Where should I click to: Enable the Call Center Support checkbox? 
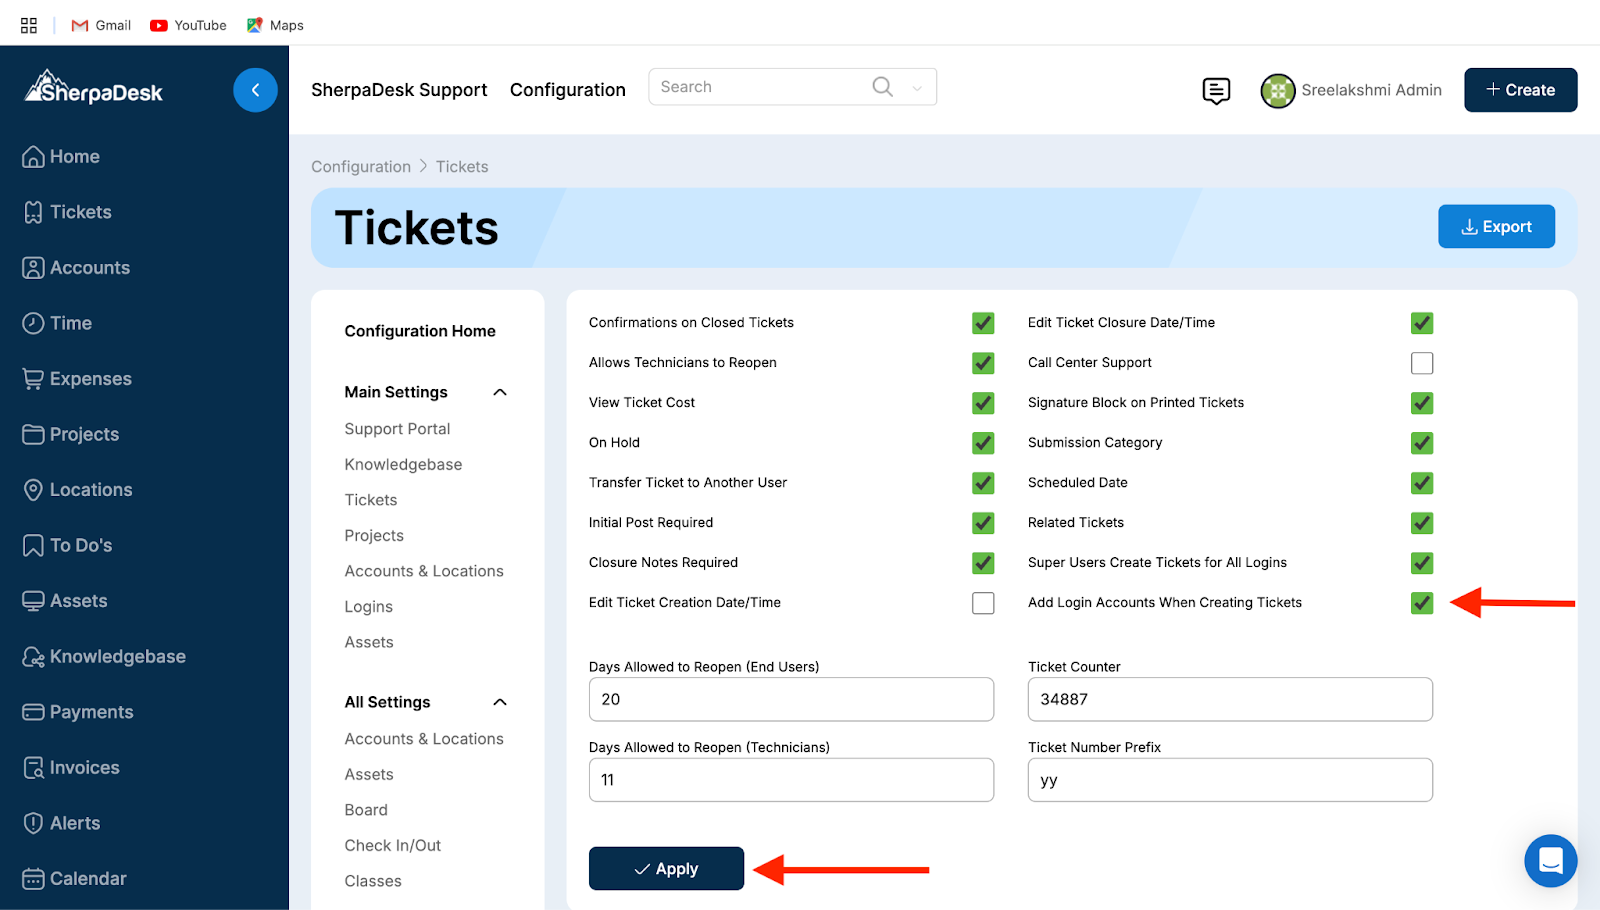1421,363
